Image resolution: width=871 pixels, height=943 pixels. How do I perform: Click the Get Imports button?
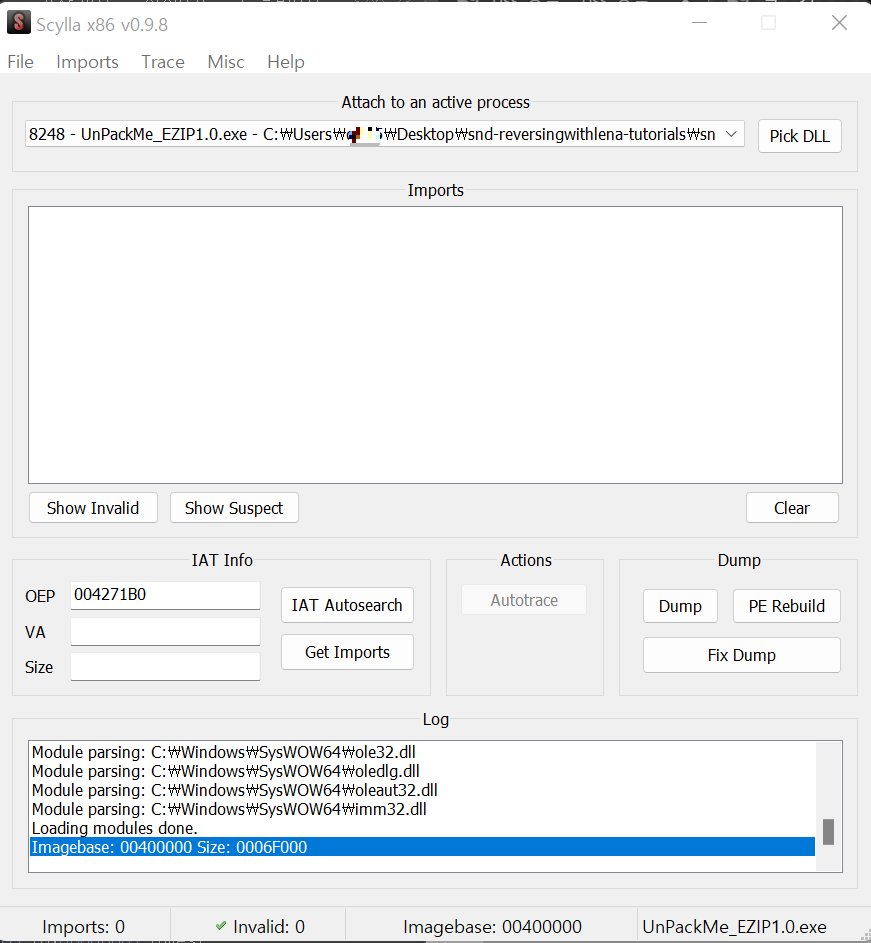pos(347,652)
